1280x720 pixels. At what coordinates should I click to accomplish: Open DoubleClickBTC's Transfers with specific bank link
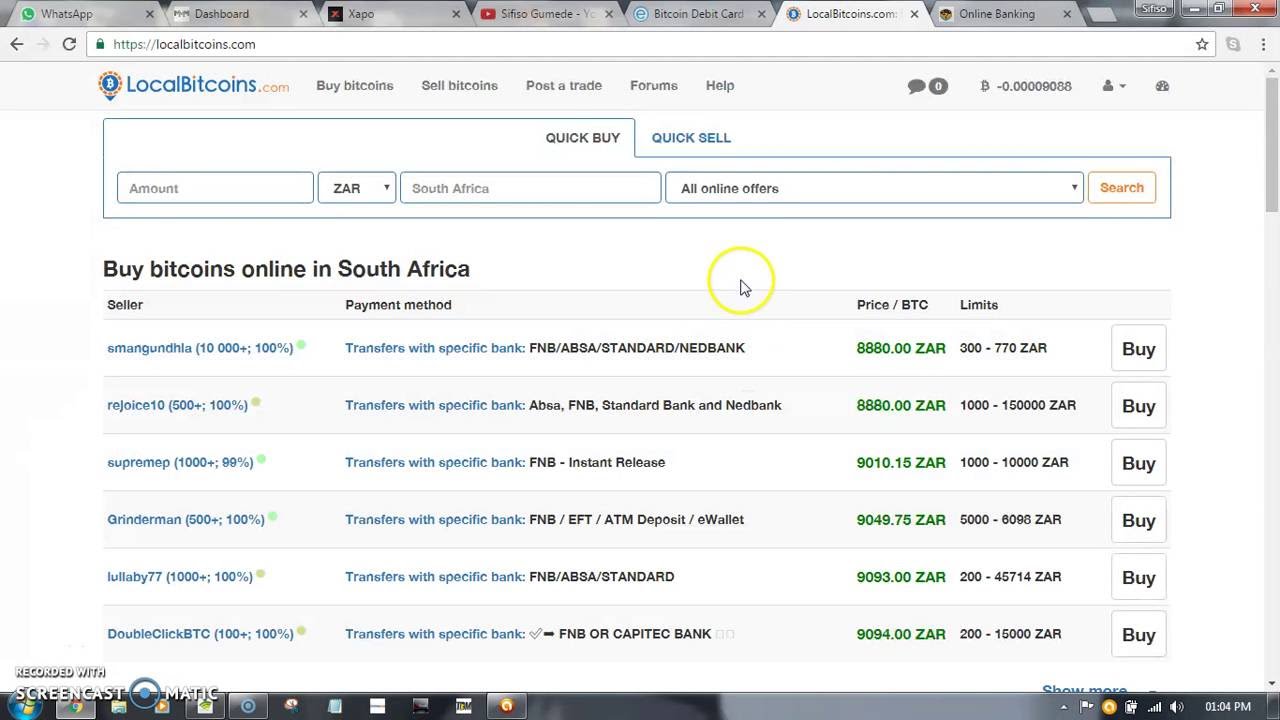(435, 633)
